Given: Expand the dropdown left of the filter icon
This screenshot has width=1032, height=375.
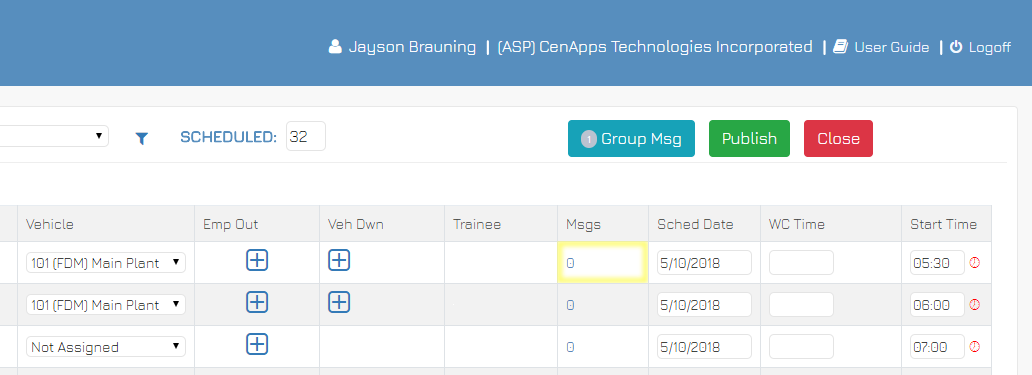Looking at the screenshot, I should click(54, 136).
